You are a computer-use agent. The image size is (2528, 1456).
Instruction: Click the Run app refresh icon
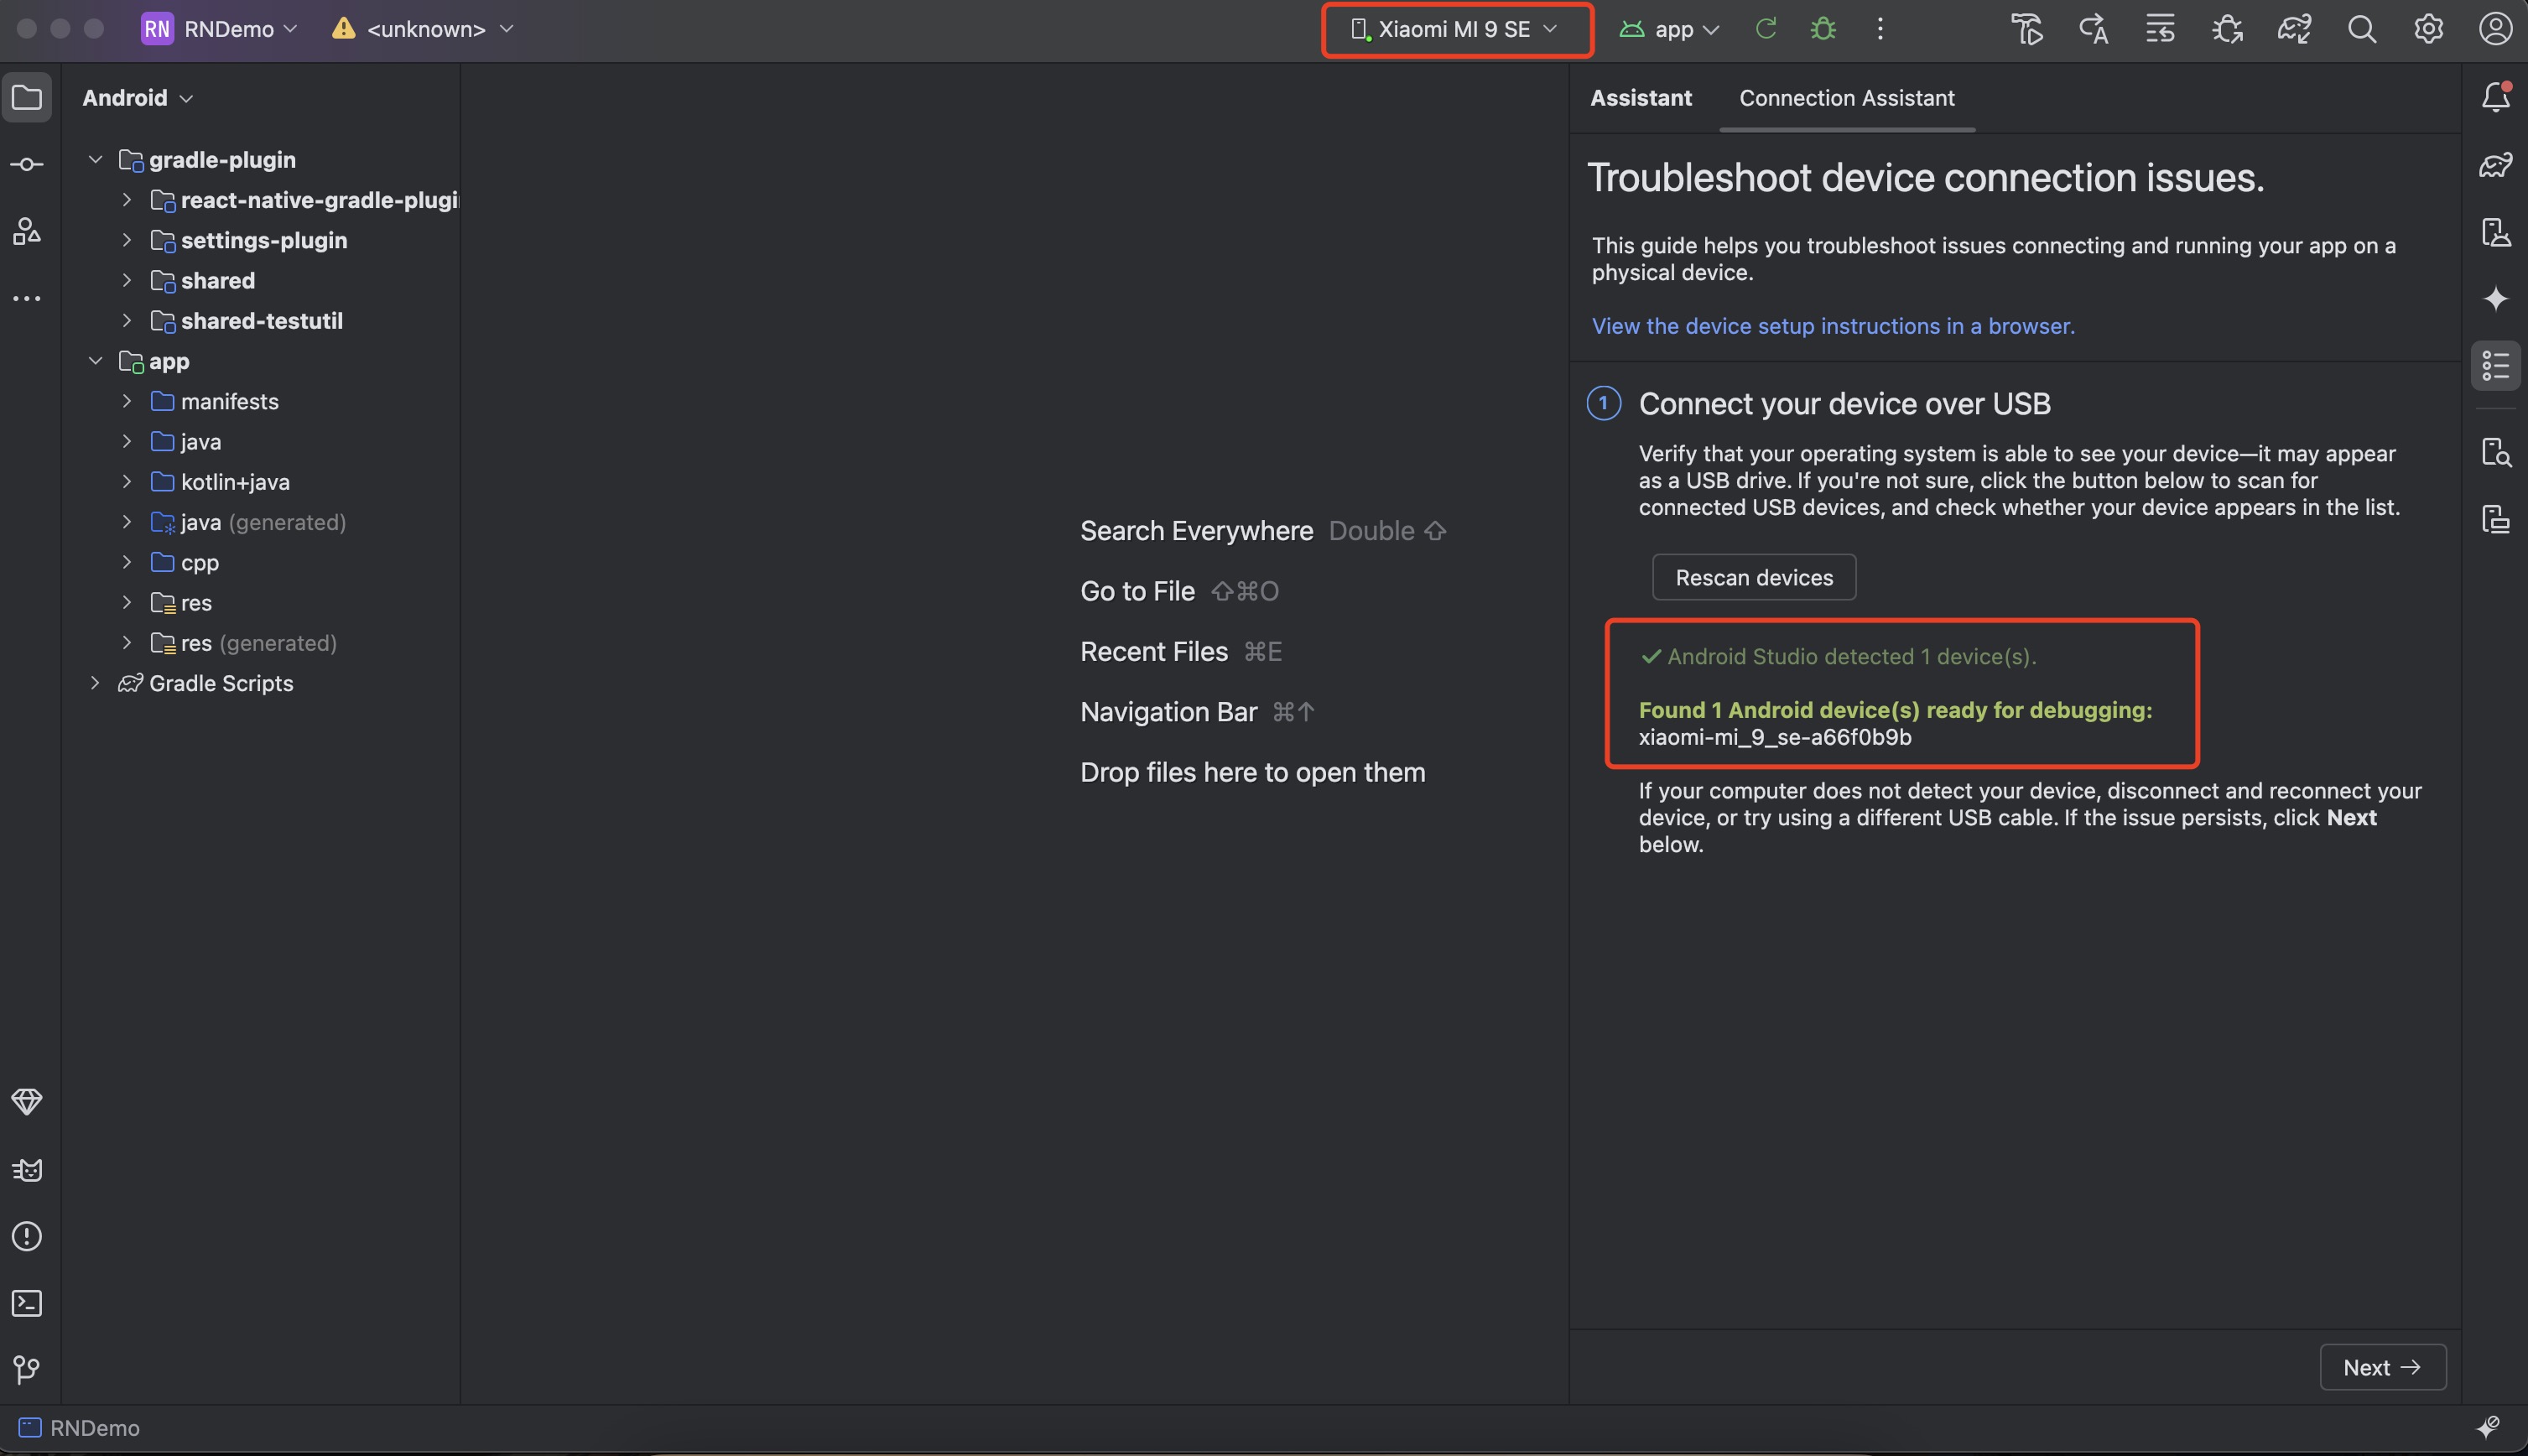tap(1766, 29)
